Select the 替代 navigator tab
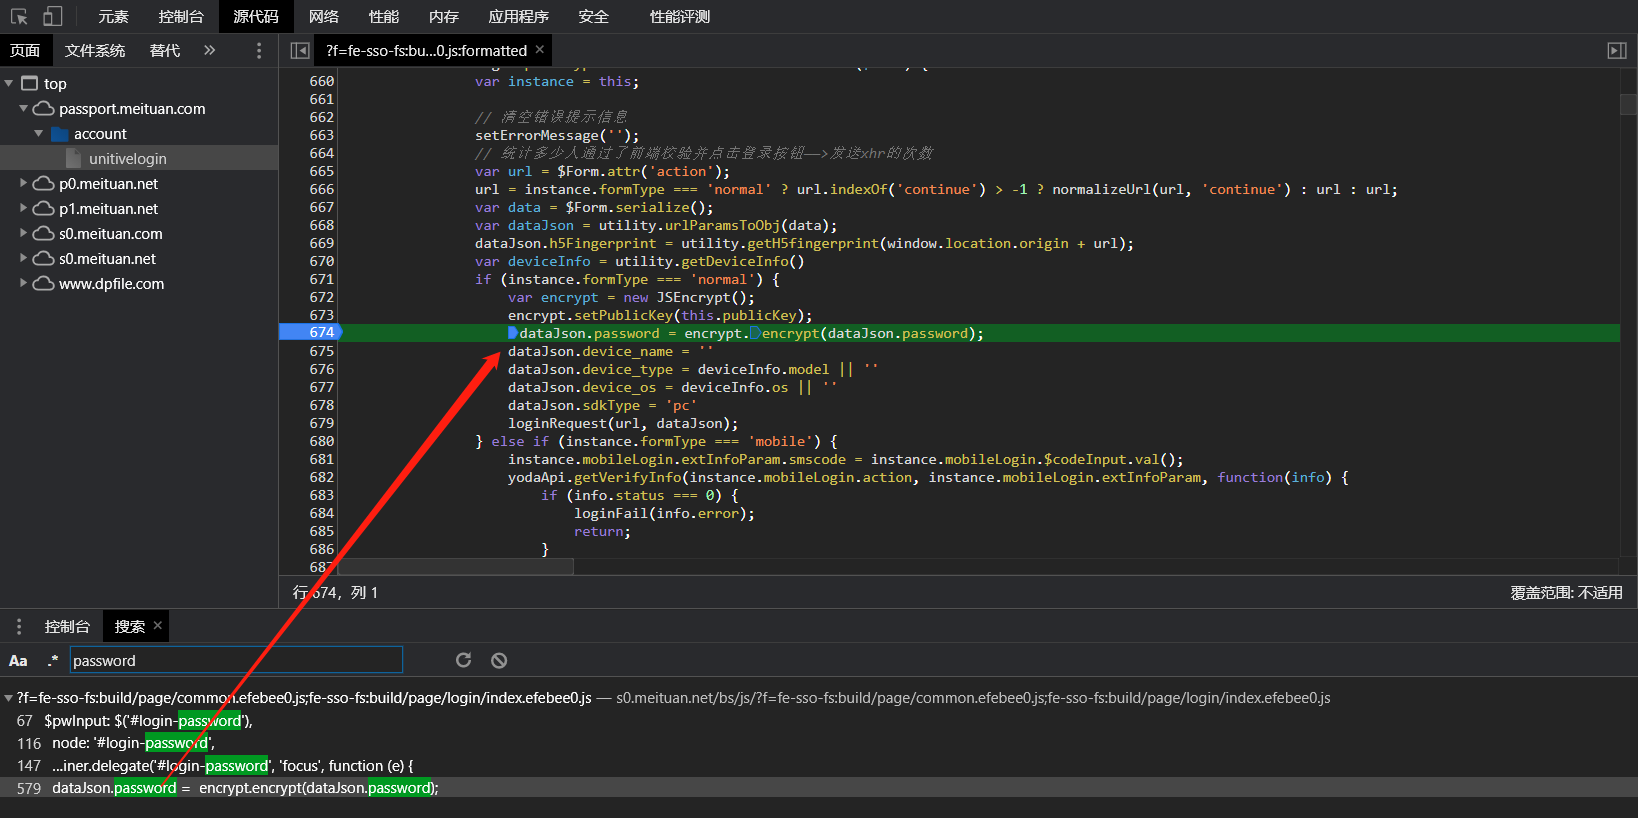Viewport: 1638px width, 818px height. [165, 50]
